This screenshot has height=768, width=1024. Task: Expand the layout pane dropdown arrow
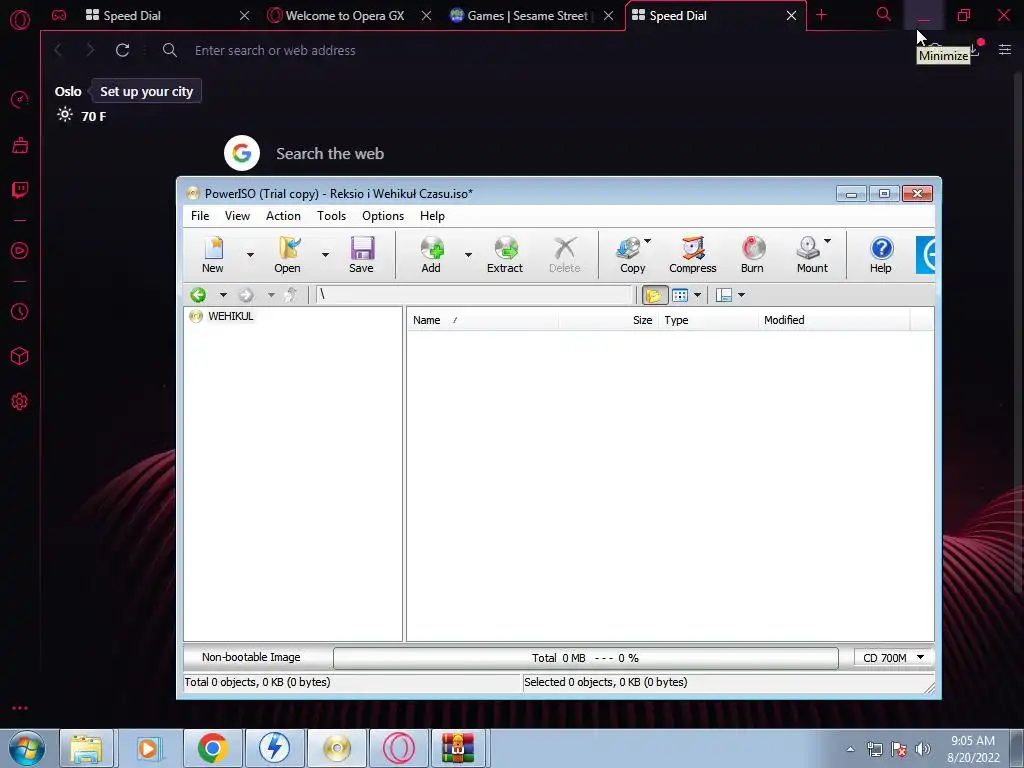tap(741, 295)
